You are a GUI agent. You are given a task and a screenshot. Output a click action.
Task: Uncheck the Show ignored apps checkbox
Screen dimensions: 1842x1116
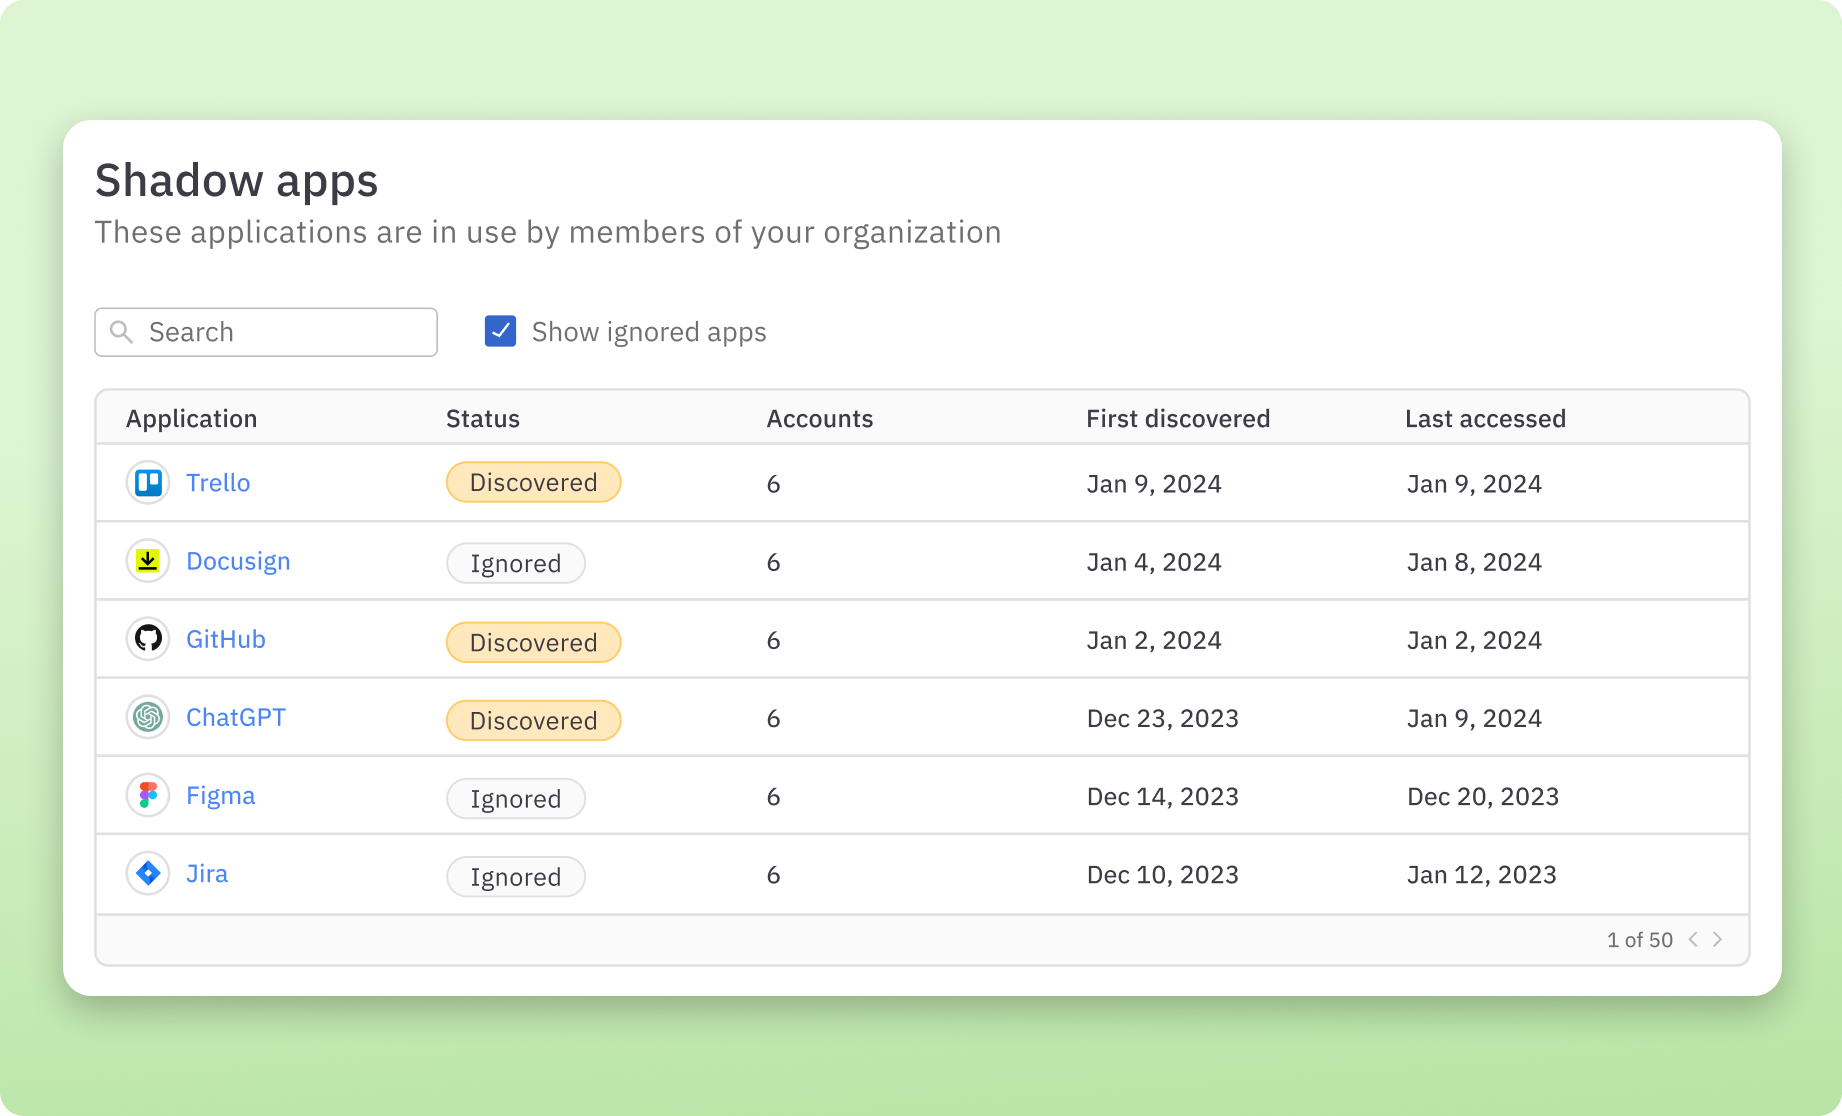(500, 331)
